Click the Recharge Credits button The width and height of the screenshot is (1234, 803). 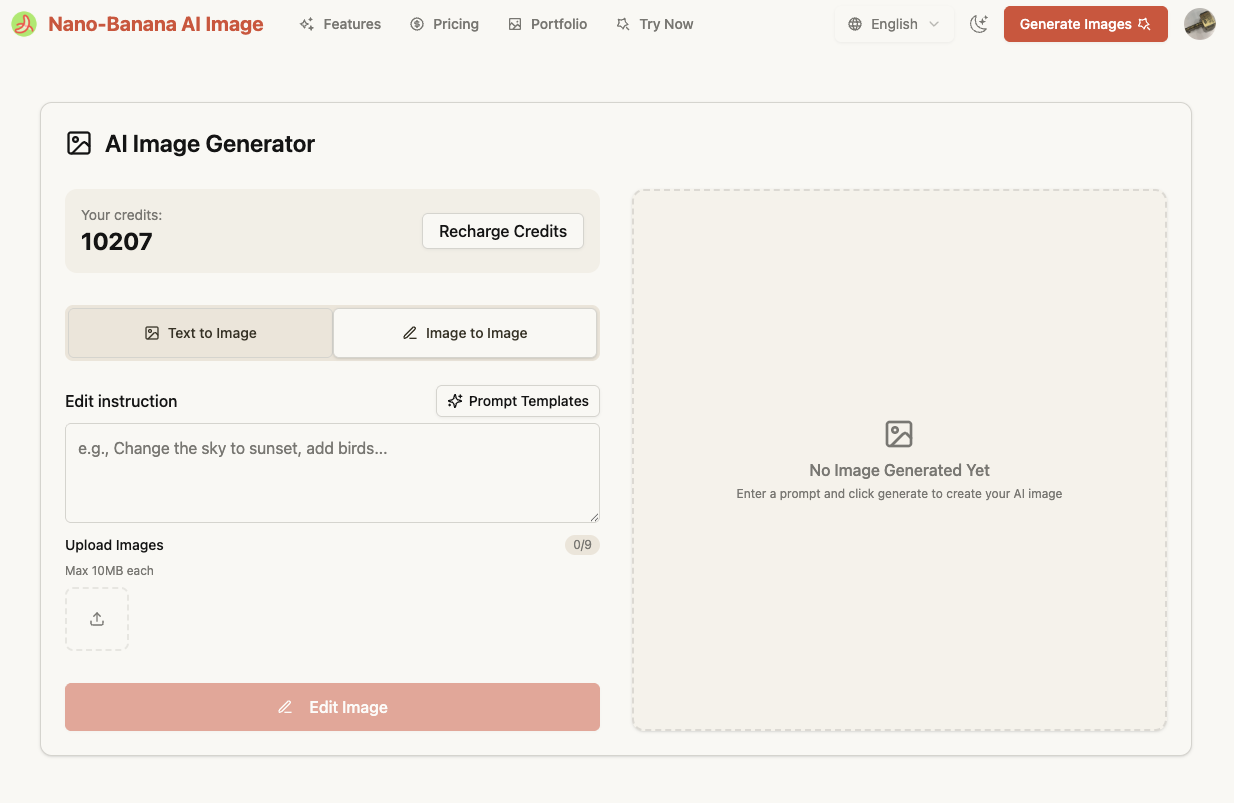503,231
